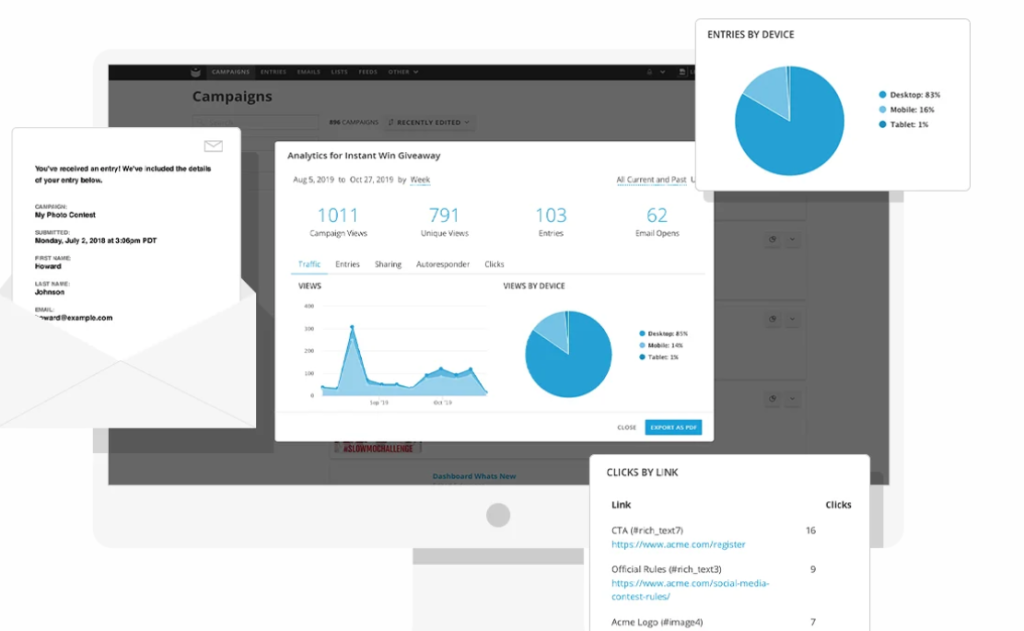This screenshot has height=631, width=1024.
Task: Click the 103 Entries stat
Action: (551, 221)
